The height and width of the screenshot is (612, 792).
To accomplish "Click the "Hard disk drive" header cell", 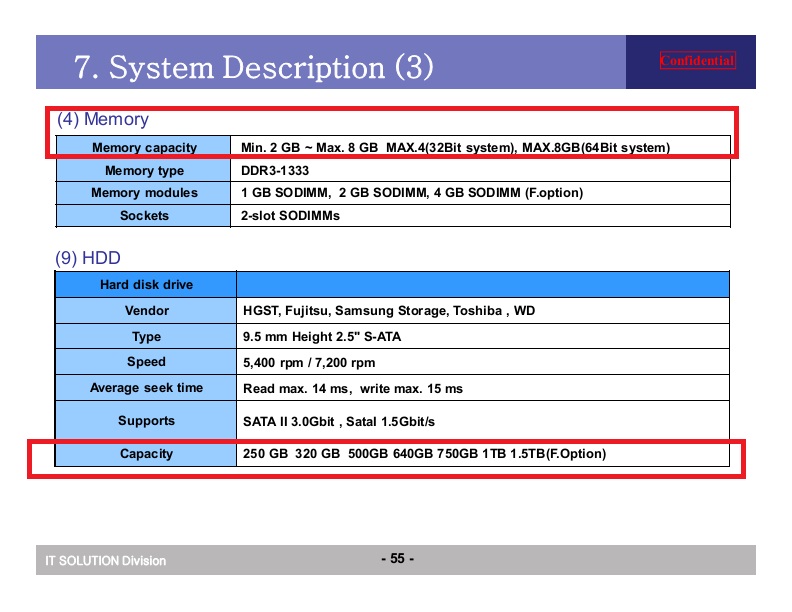I will pos(146,285).
